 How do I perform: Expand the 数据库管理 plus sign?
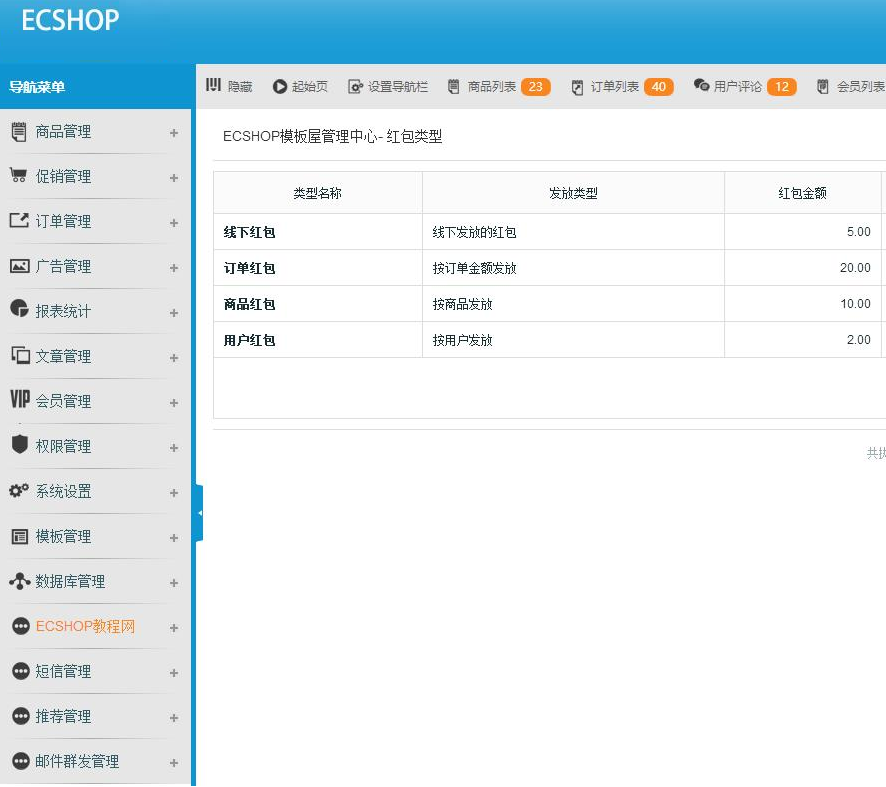[174, 583]
